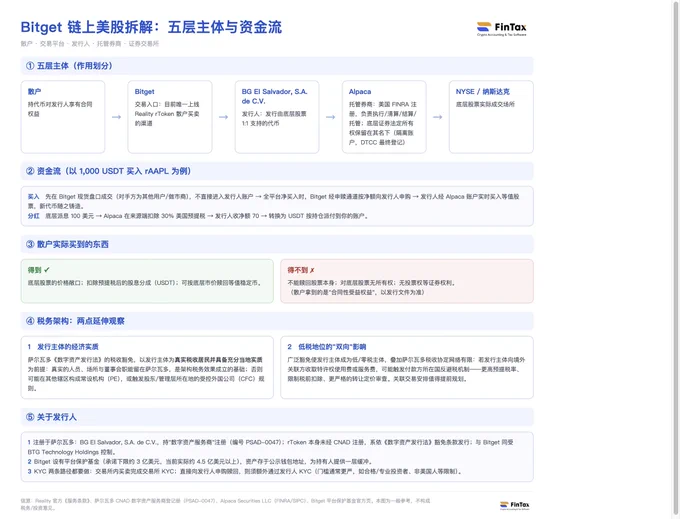Image resolution: width=680 pixels, height=519 pixels.
Task: Click the text '底层股票实际成交场所'
Action: 485,104
